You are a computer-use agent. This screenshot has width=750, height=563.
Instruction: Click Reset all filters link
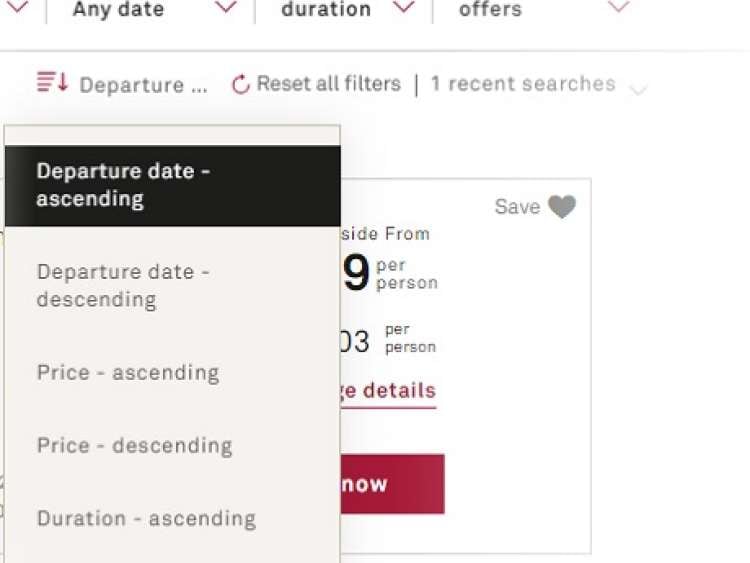pos(328,84)
